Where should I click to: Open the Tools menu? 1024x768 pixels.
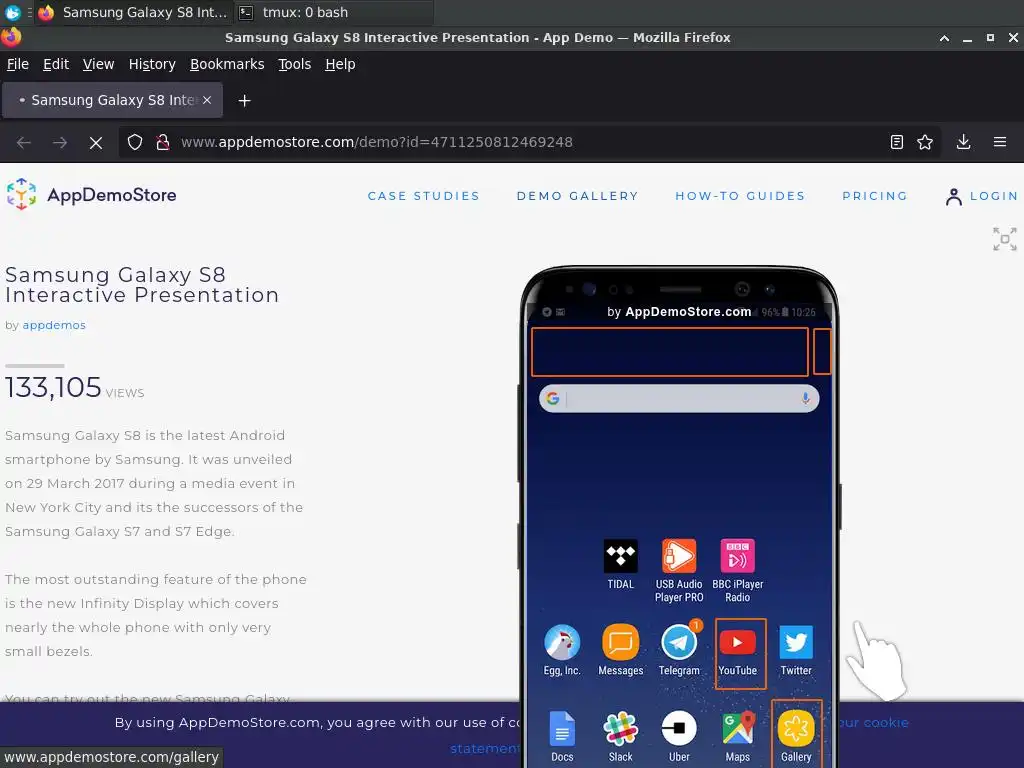click(295, 64)
